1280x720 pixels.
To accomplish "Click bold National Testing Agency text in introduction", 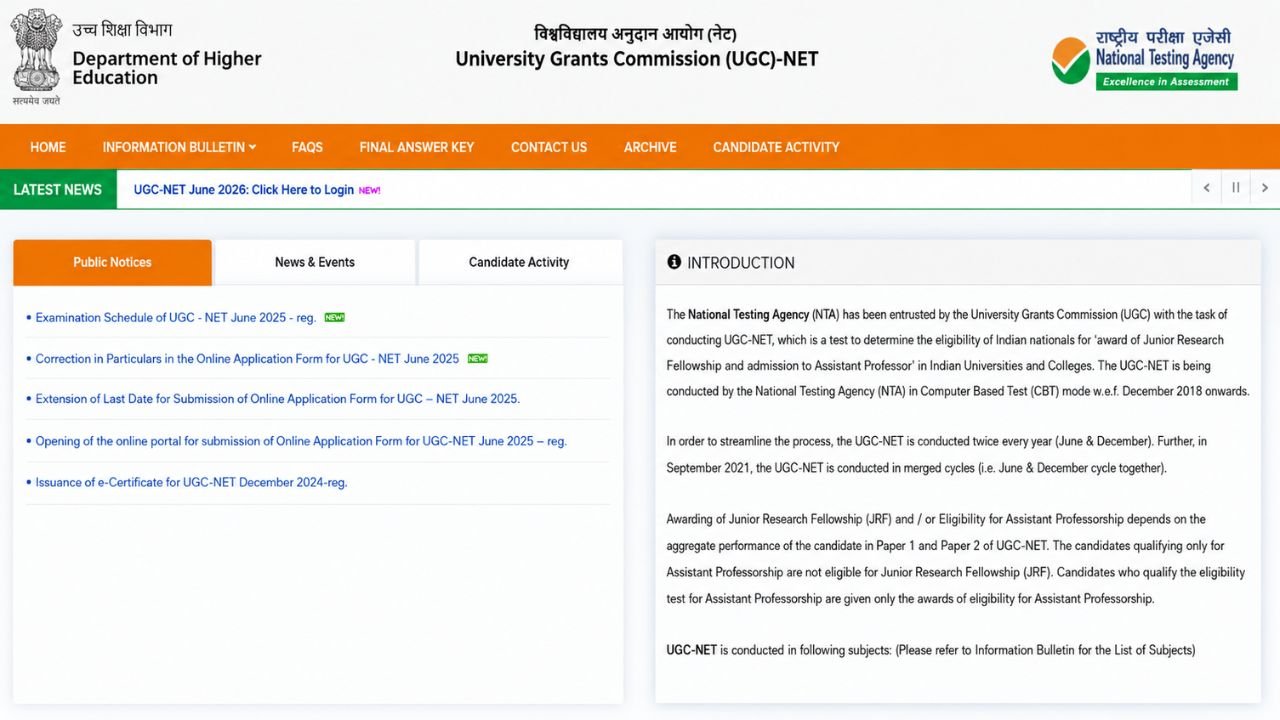I will (x=748, y=314).
